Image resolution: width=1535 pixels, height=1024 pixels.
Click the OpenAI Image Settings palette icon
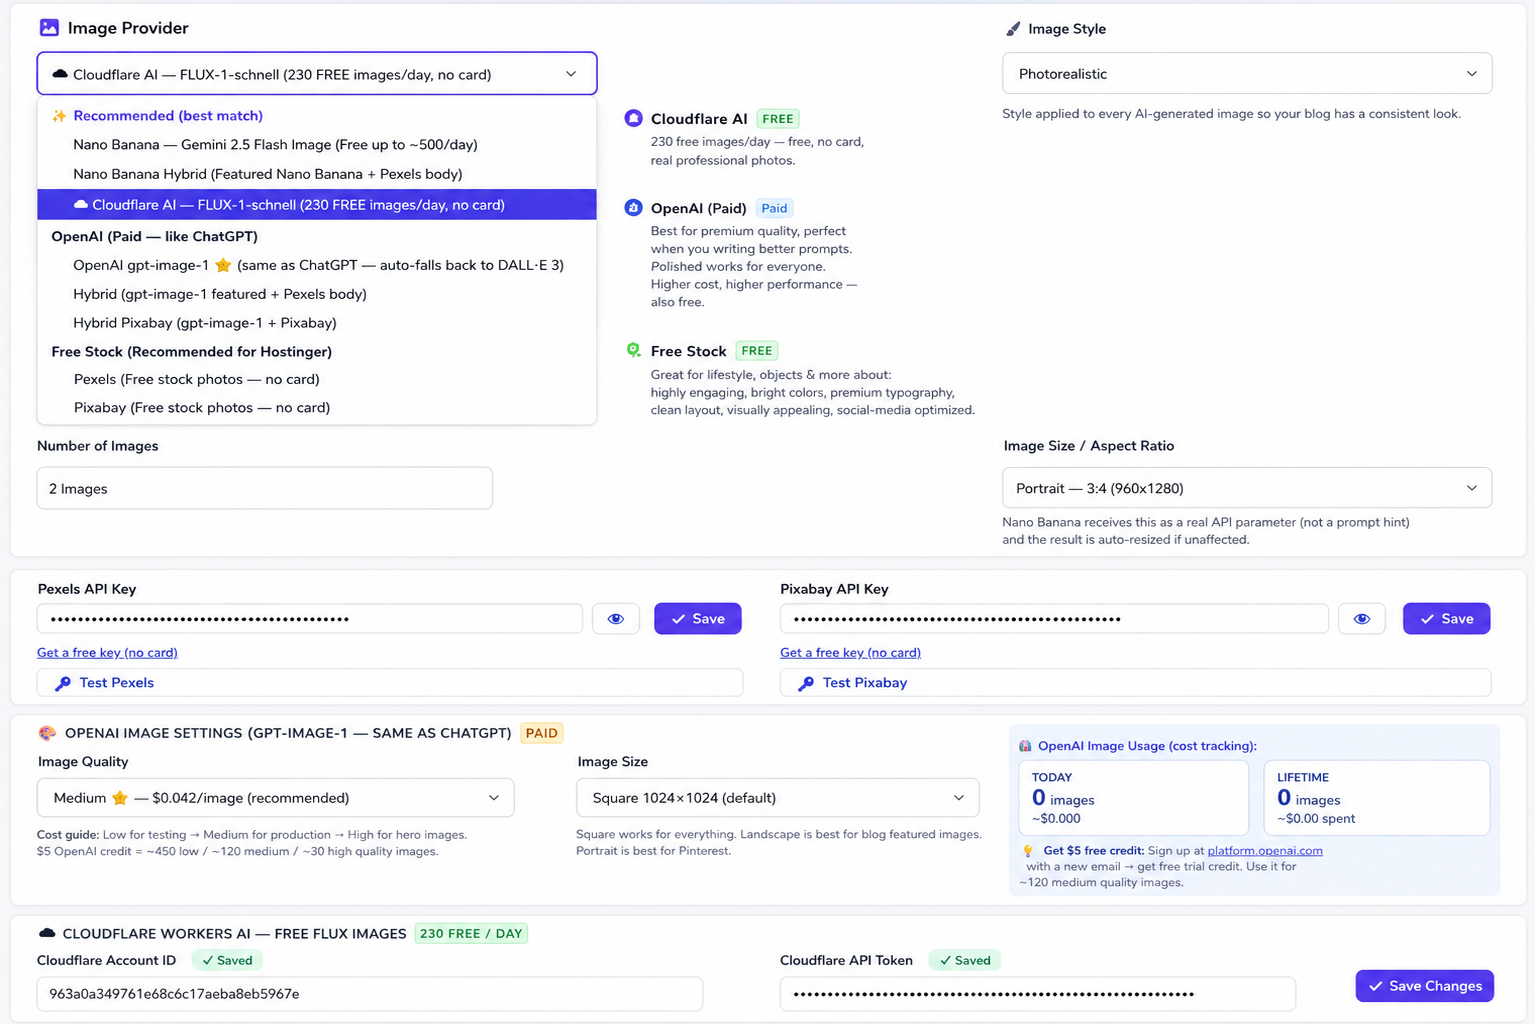47,733
